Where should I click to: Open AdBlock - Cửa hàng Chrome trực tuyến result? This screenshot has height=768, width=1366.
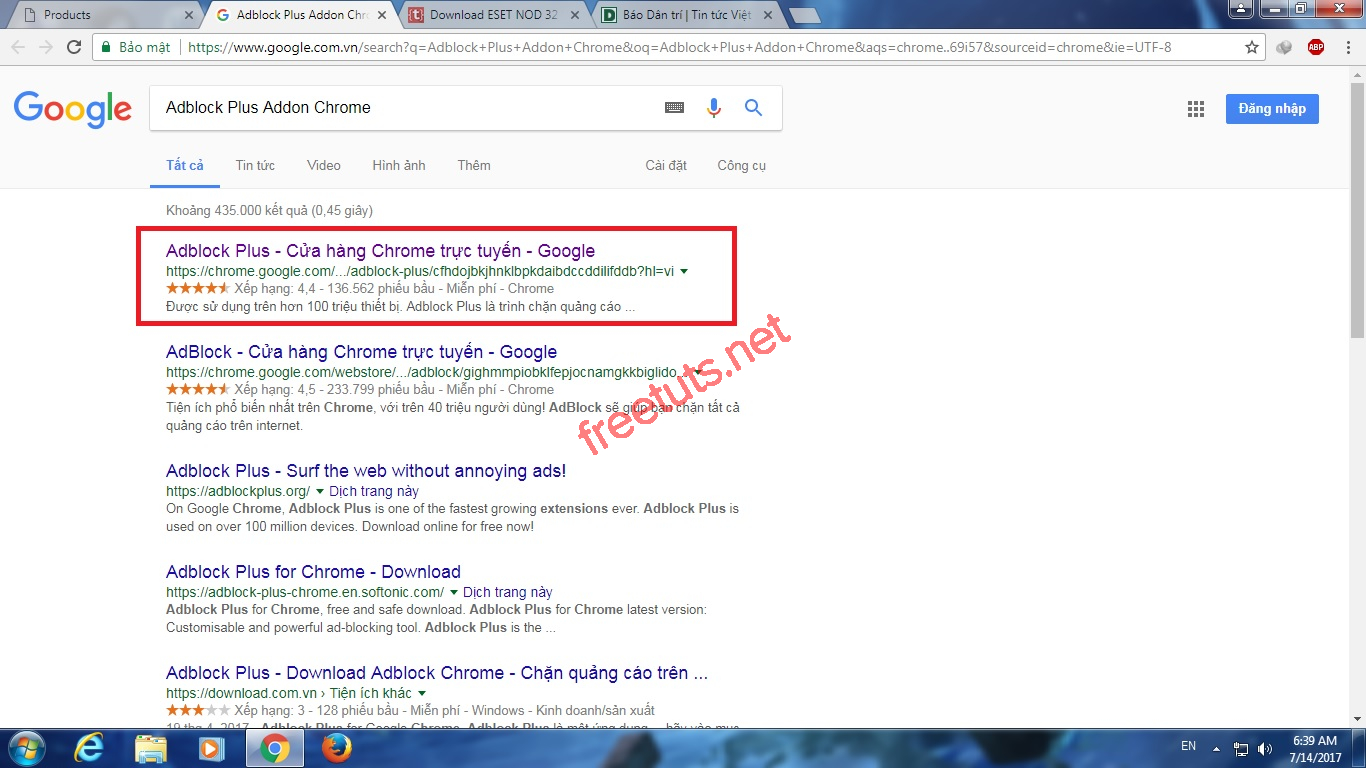click(361, 352)
